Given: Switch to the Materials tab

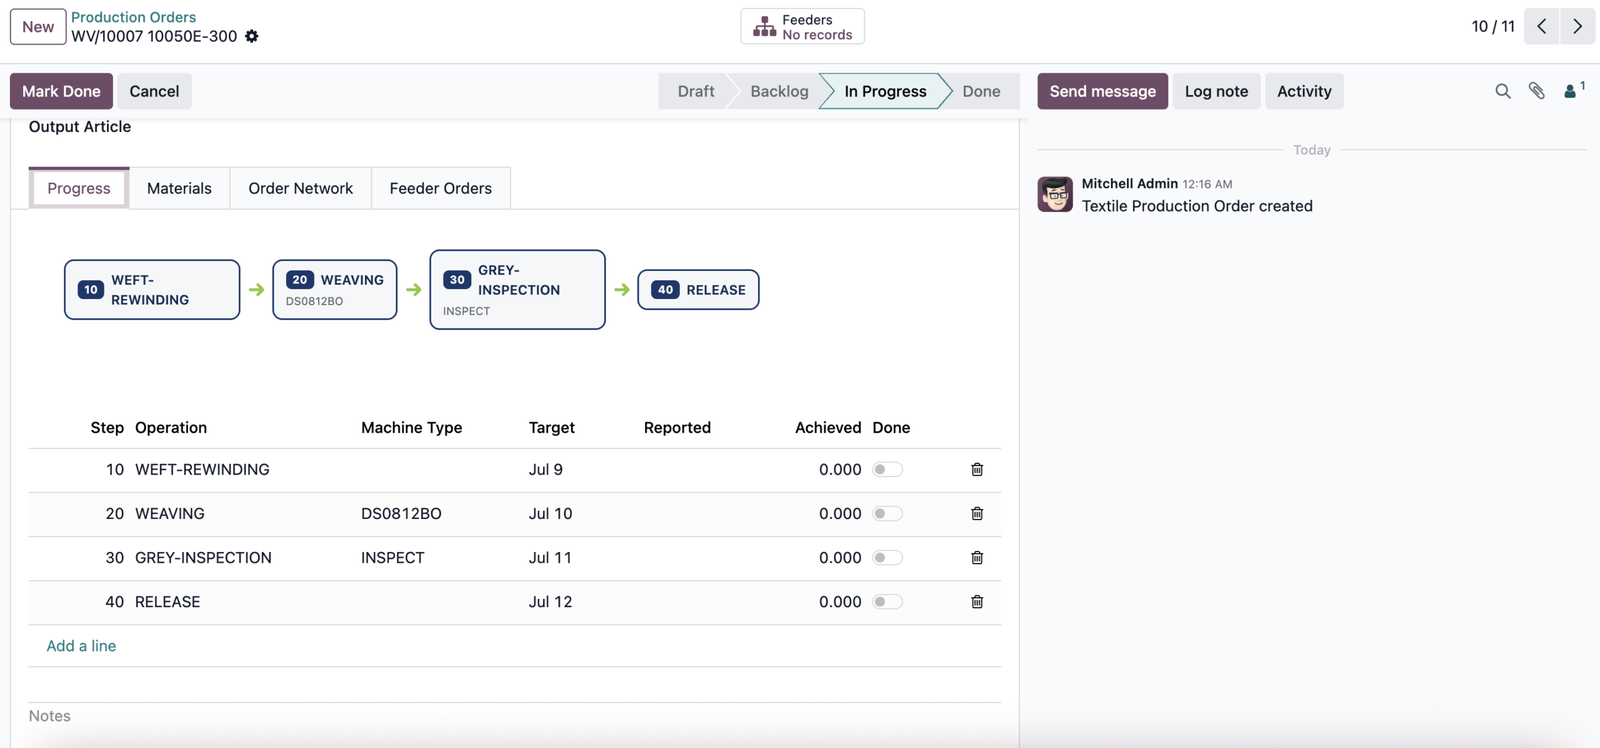Looking at the screenshot, I should point(179,188).
